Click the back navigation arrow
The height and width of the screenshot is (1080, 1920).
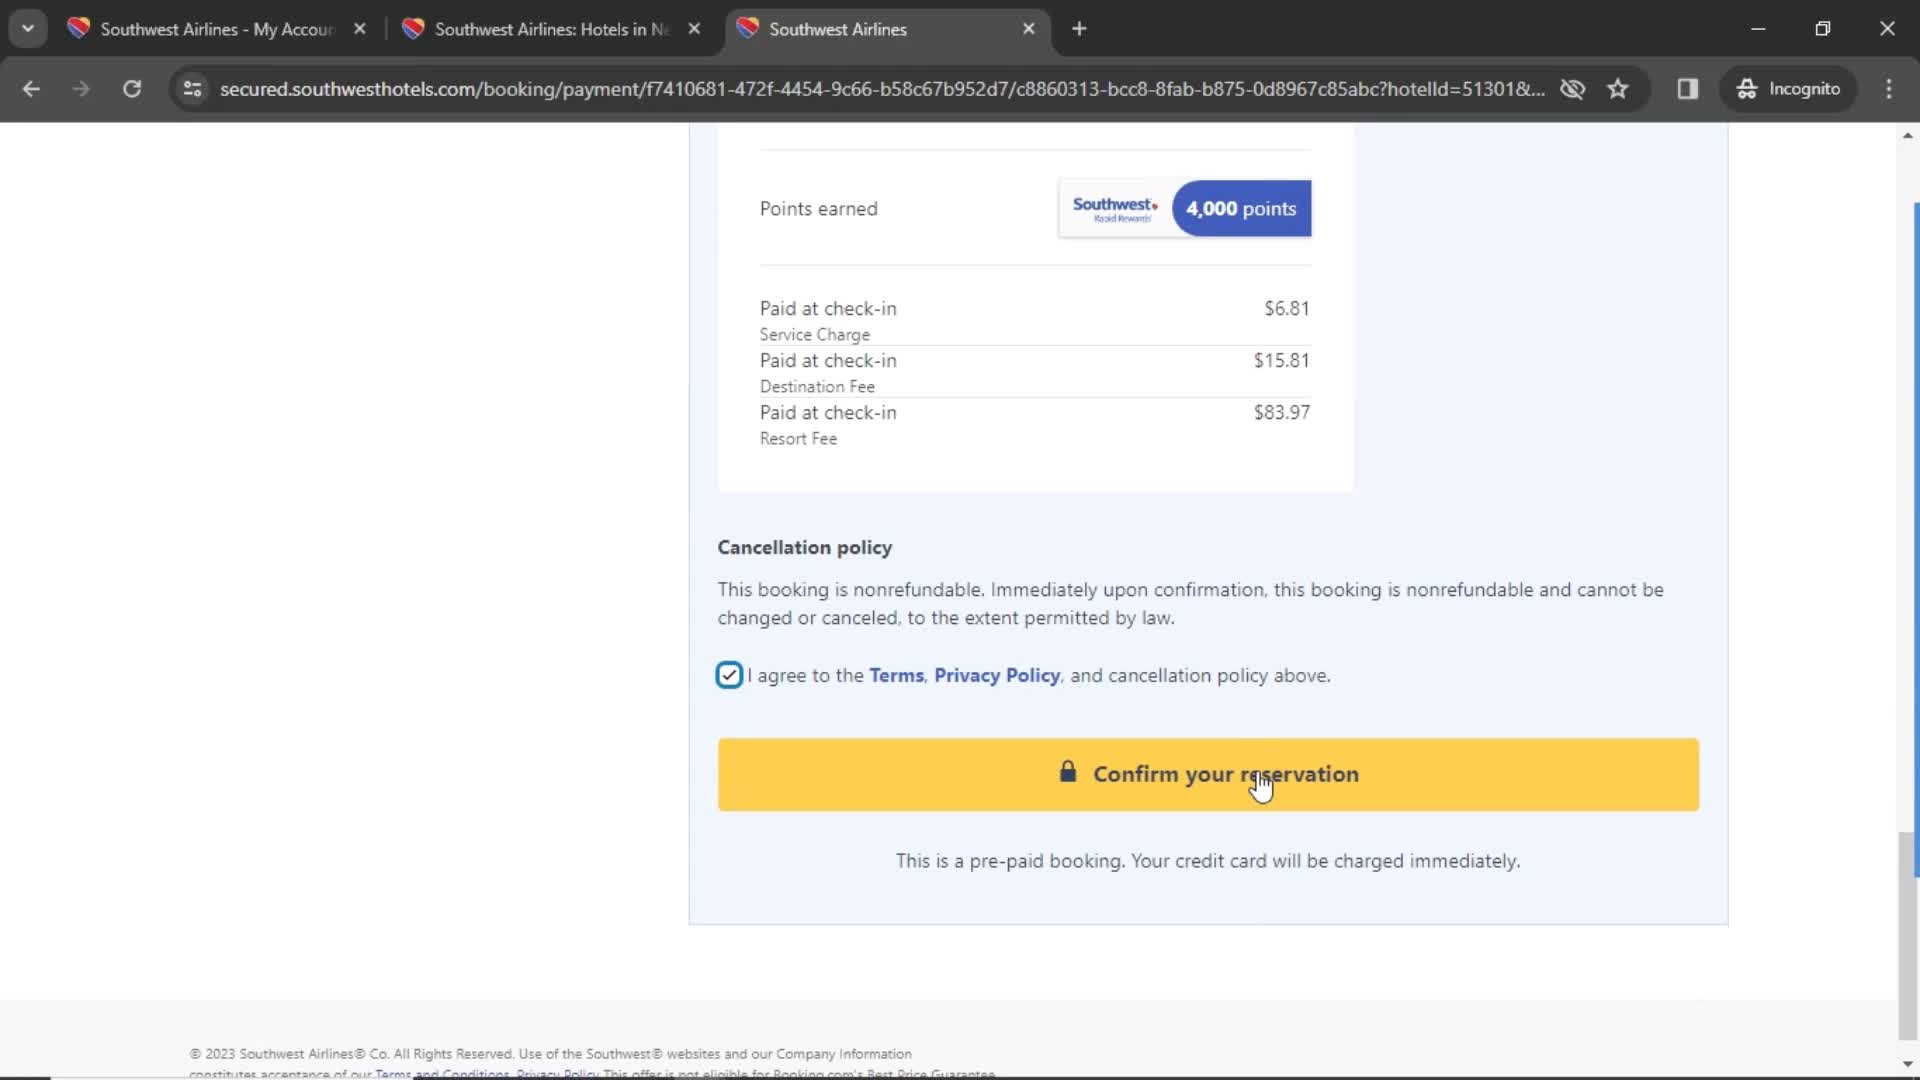pyautogui.click(x=32, y=88)
